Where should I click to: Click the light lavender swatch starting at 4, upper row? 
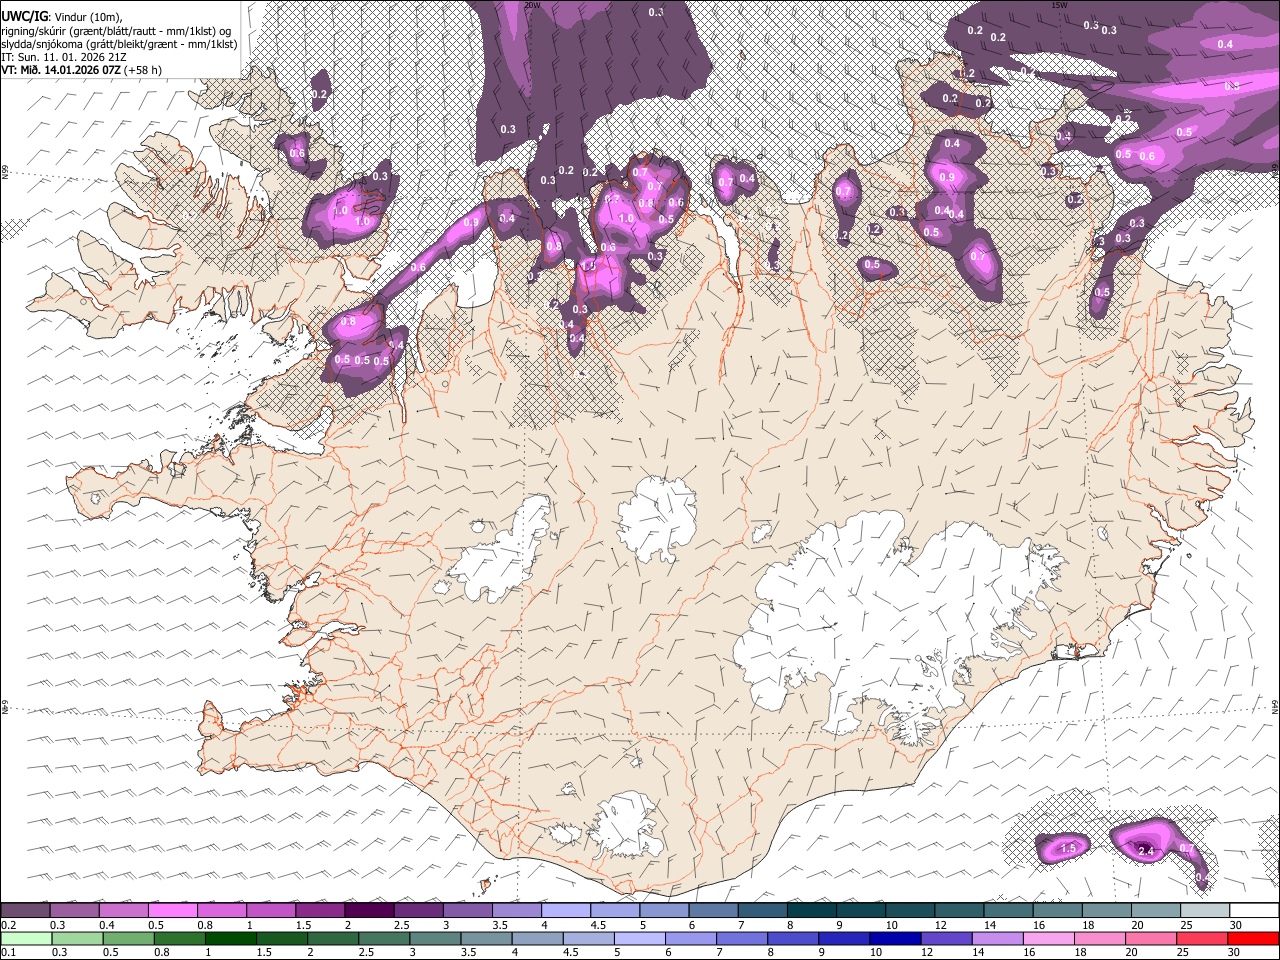click(x=566, y=911)
